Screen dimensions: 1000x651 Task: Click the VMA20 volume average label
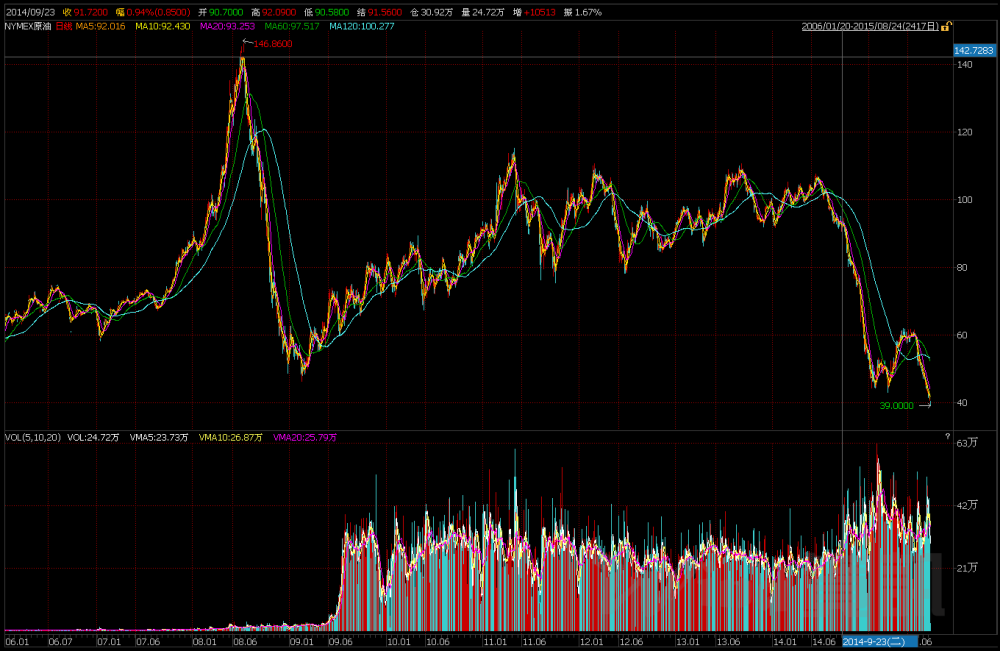click(x=305, y=437)
